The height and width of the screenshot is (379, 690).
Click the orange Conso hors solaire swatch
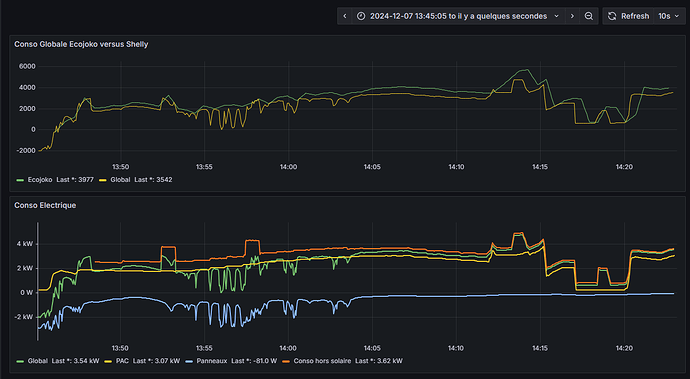pyautogui.click(x=286, y=361)
